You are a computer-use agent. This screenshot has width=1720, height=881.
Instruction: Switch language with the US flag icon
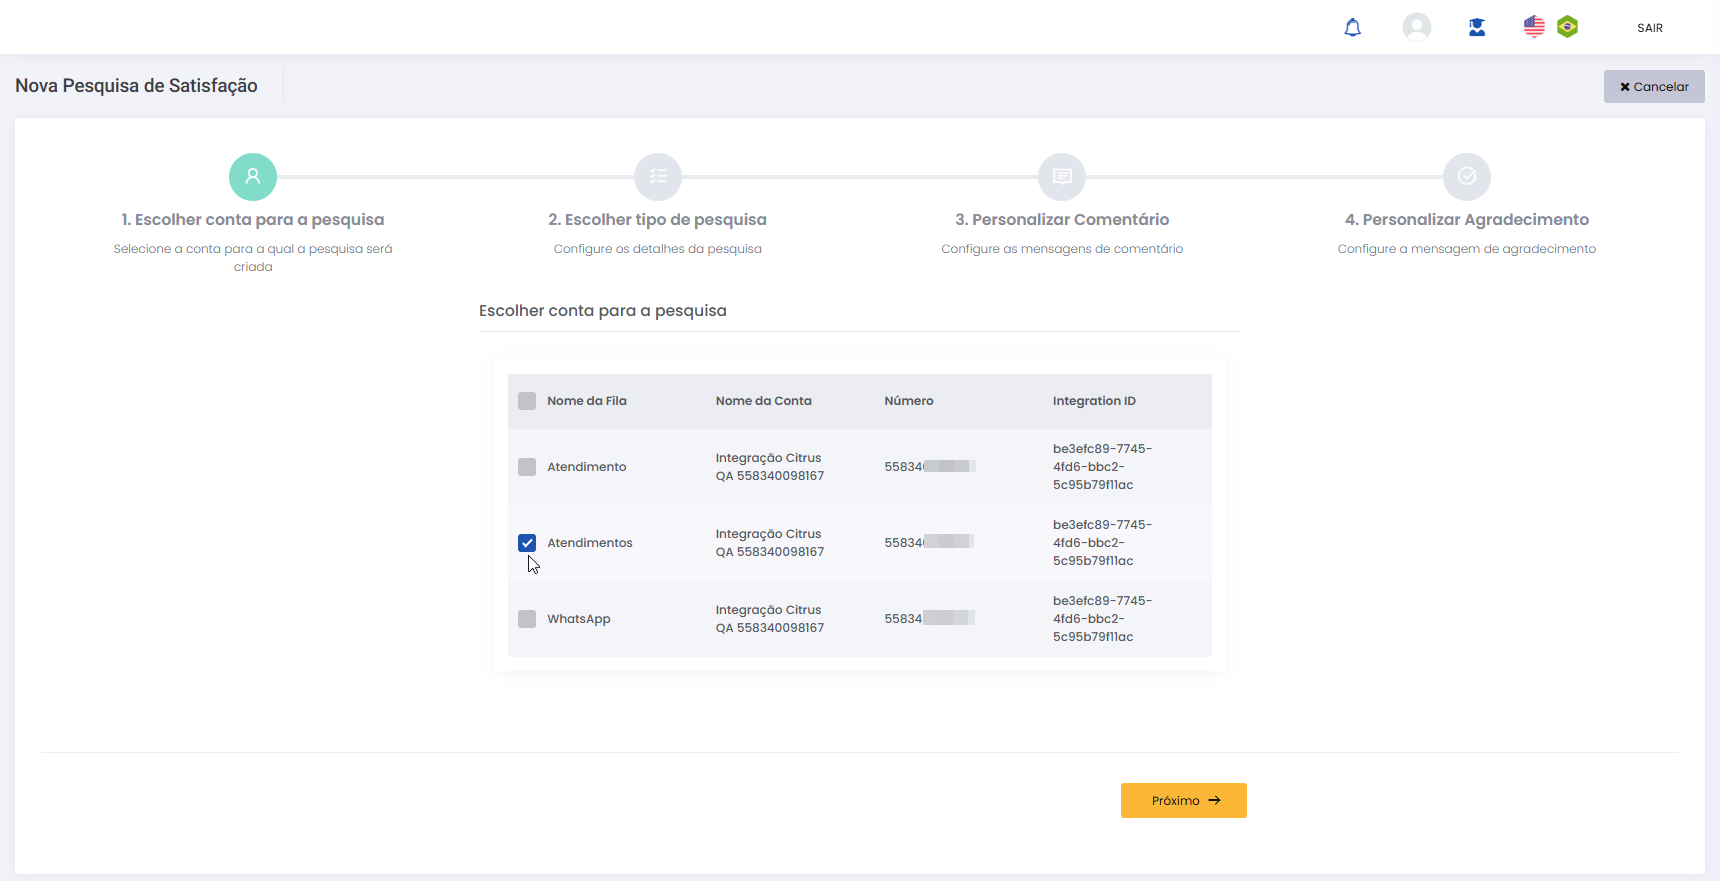click(x=1534, y=27)
